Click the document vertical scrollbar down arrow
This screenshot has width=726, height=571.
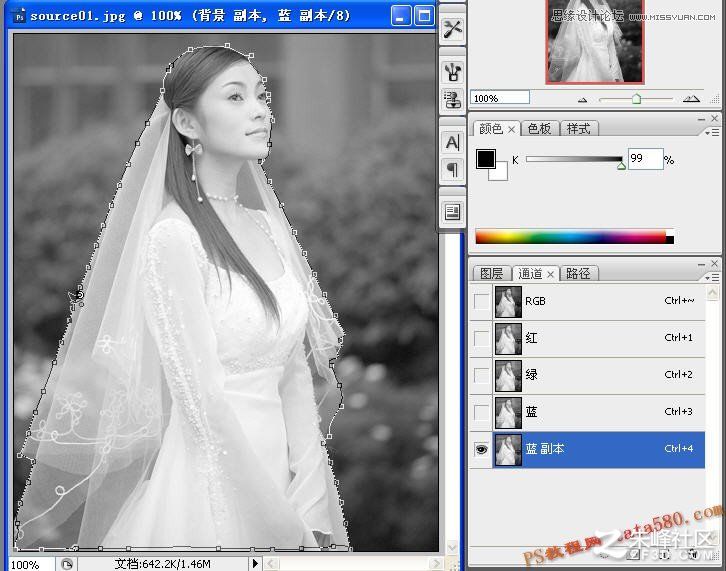coord(452,547)
